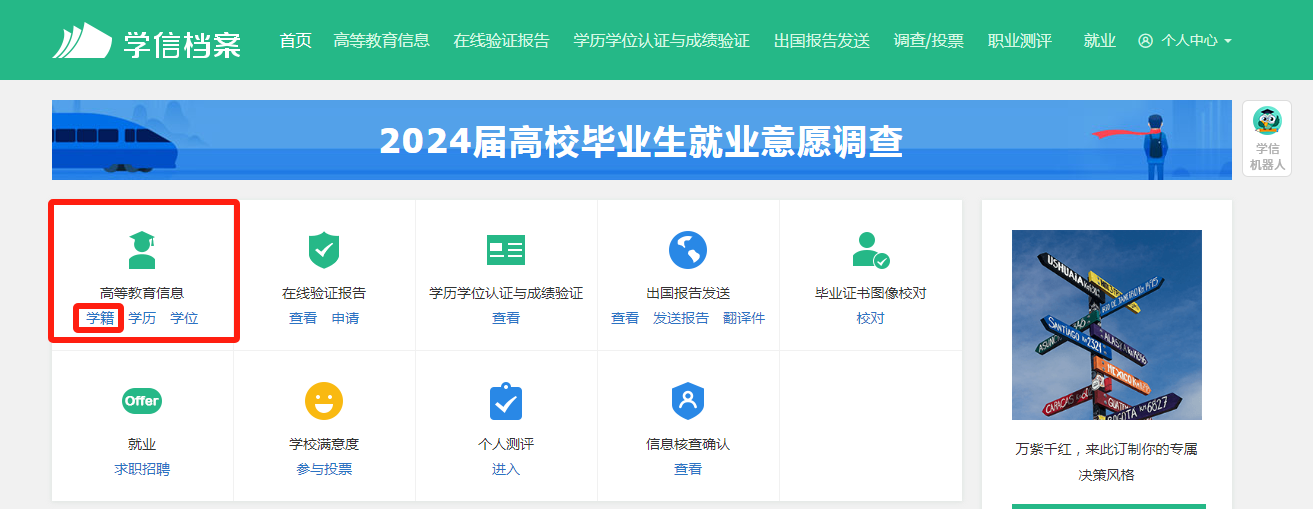Click the 2024届高校毕业生就业意愿调查 banner
Viewport: 1313px width, 509px height.
641,141
